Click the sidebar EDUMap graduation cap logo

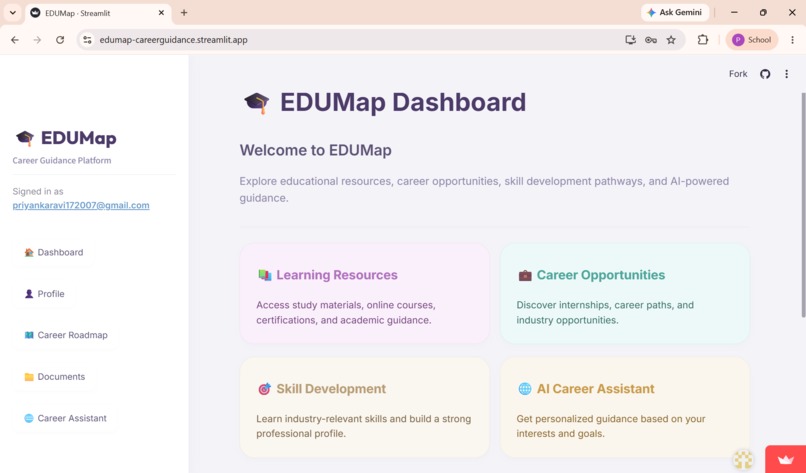(x=24, y=138)
